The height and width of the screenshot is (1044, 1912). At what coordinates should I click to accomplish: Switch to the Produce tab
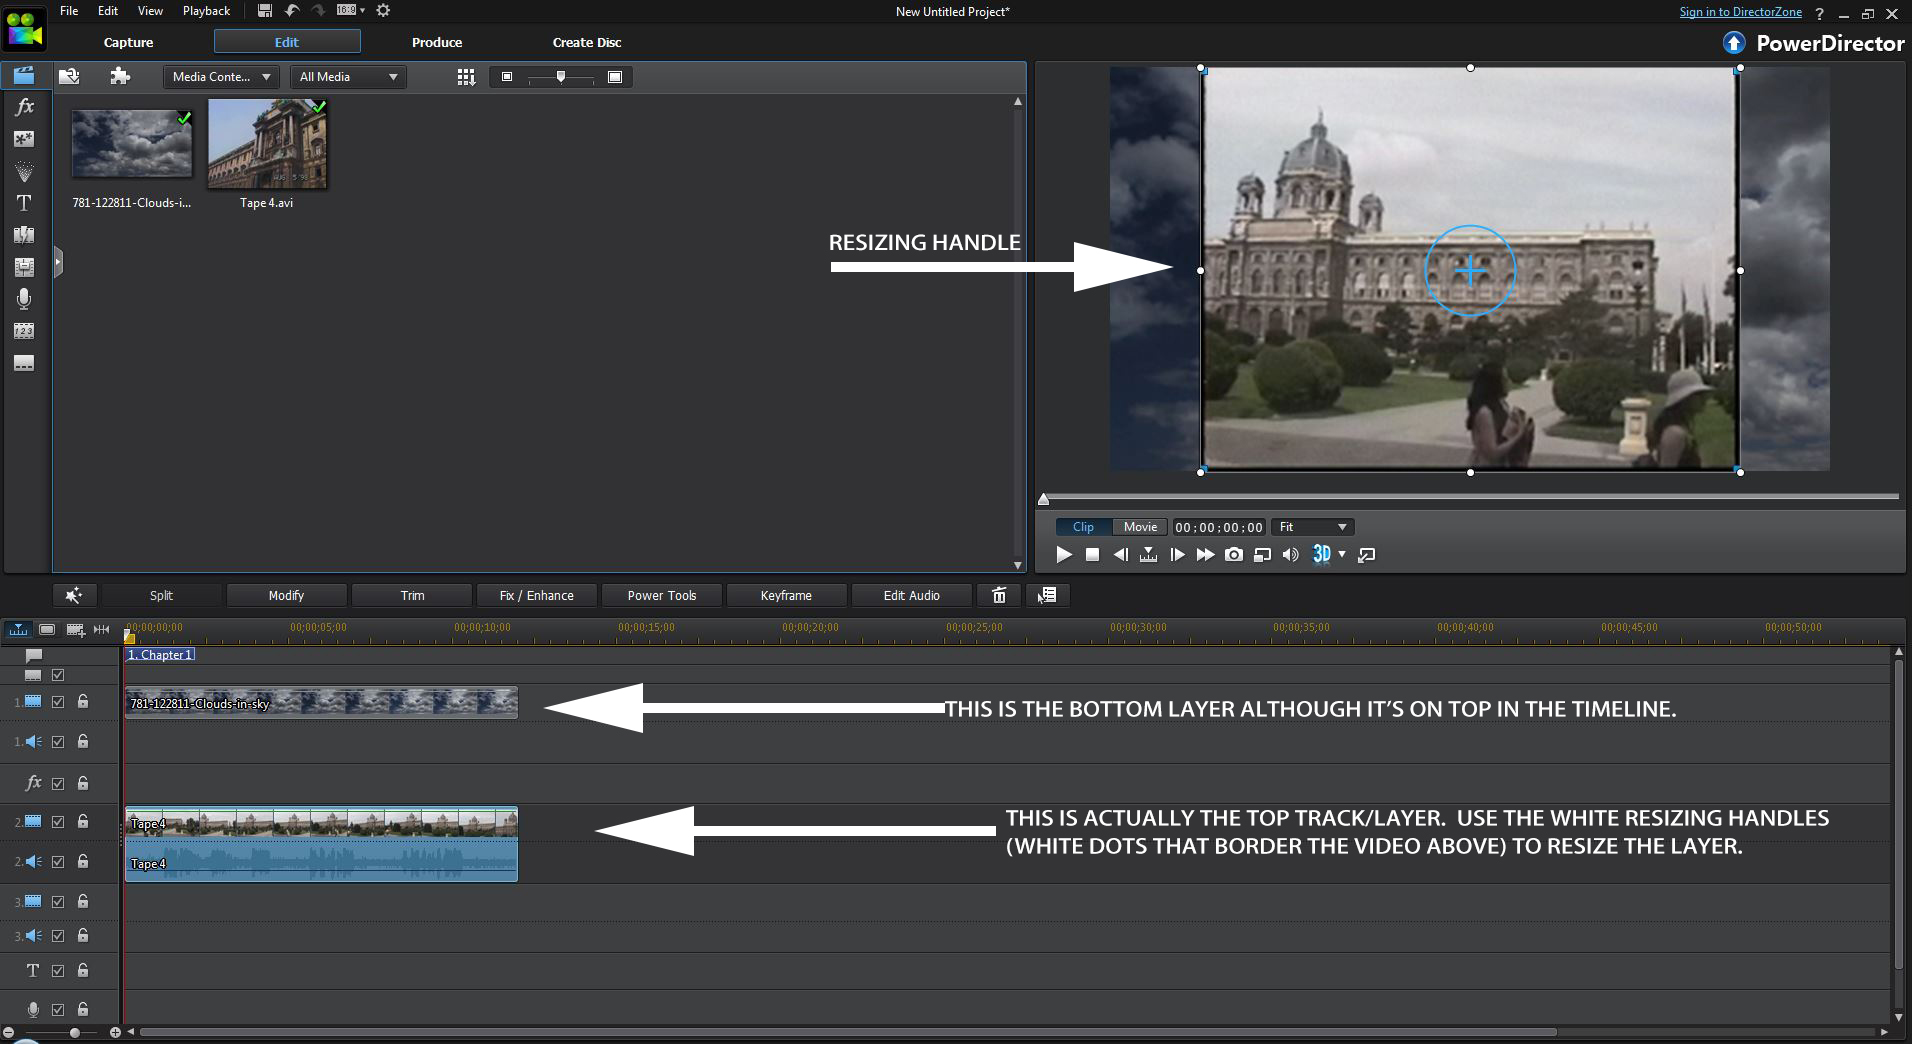pos(437,42)
